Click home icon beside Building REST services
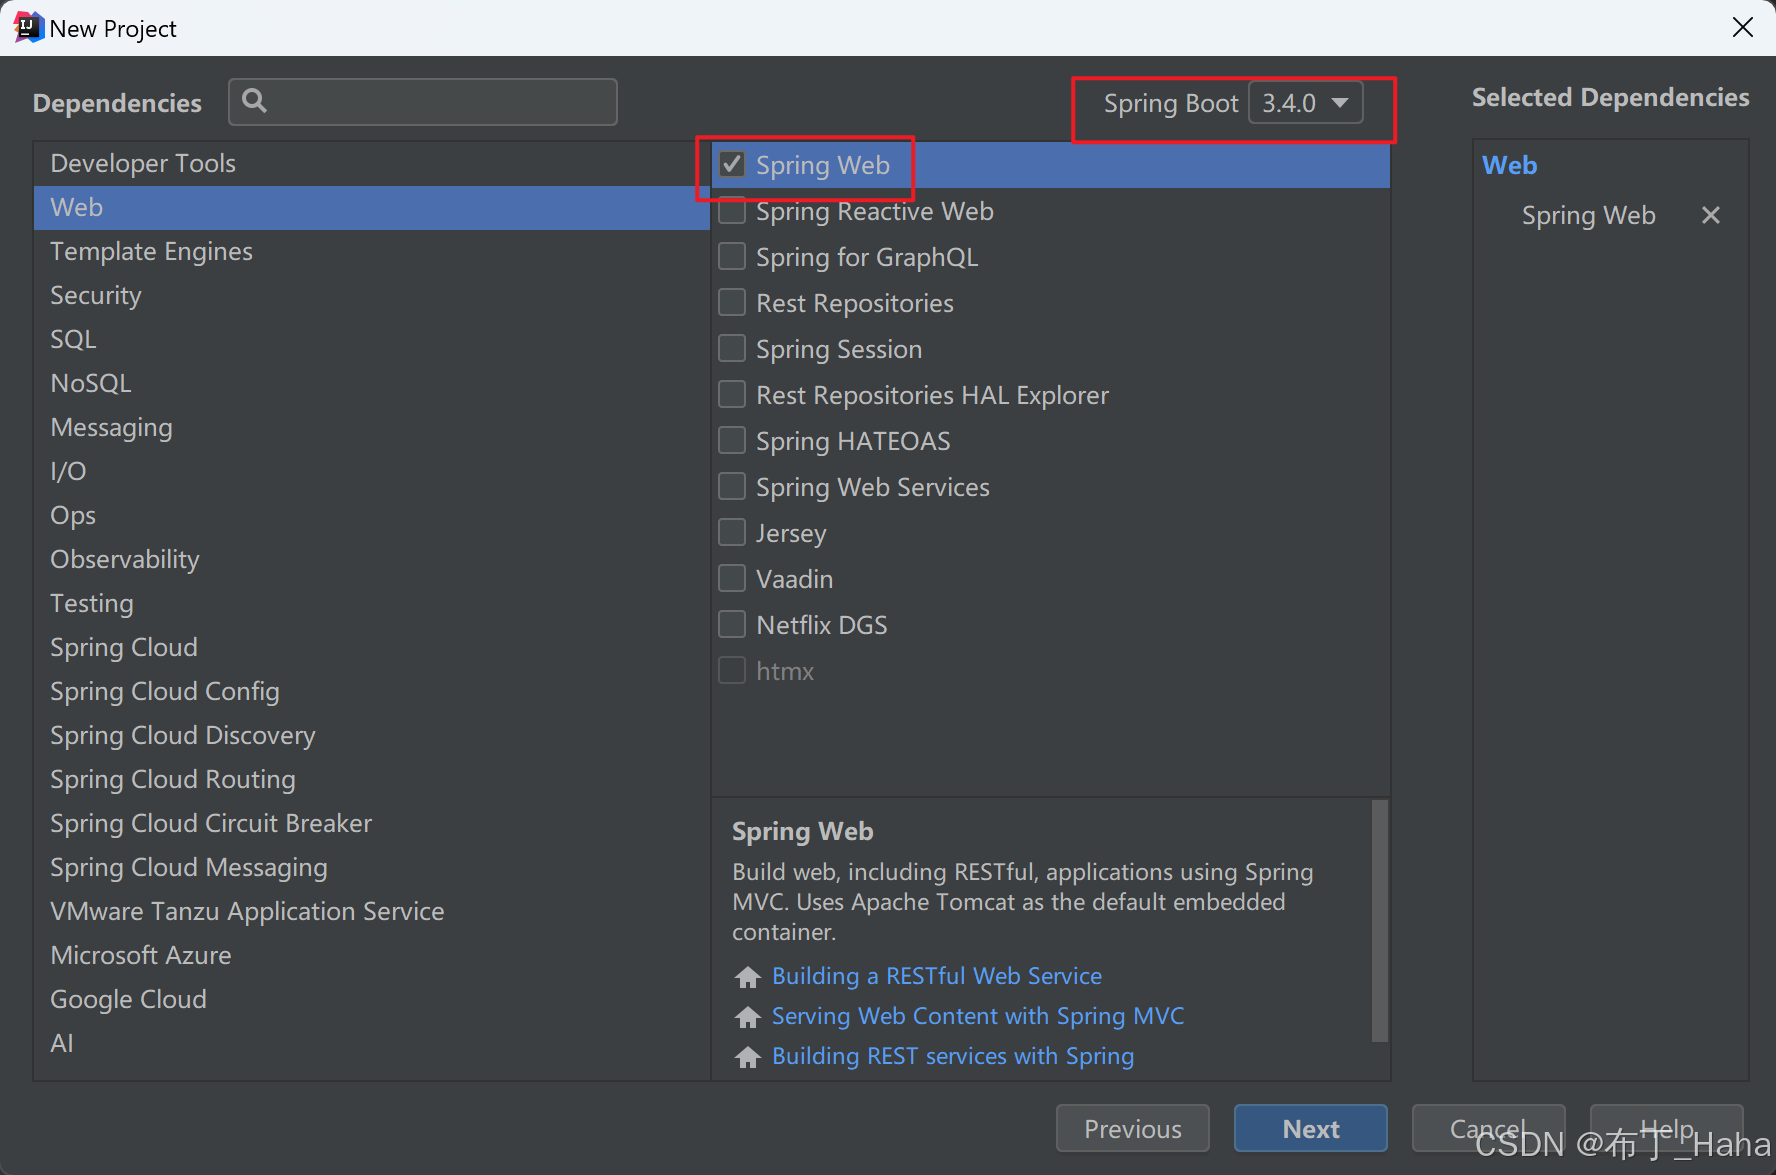 [748, 1057]
